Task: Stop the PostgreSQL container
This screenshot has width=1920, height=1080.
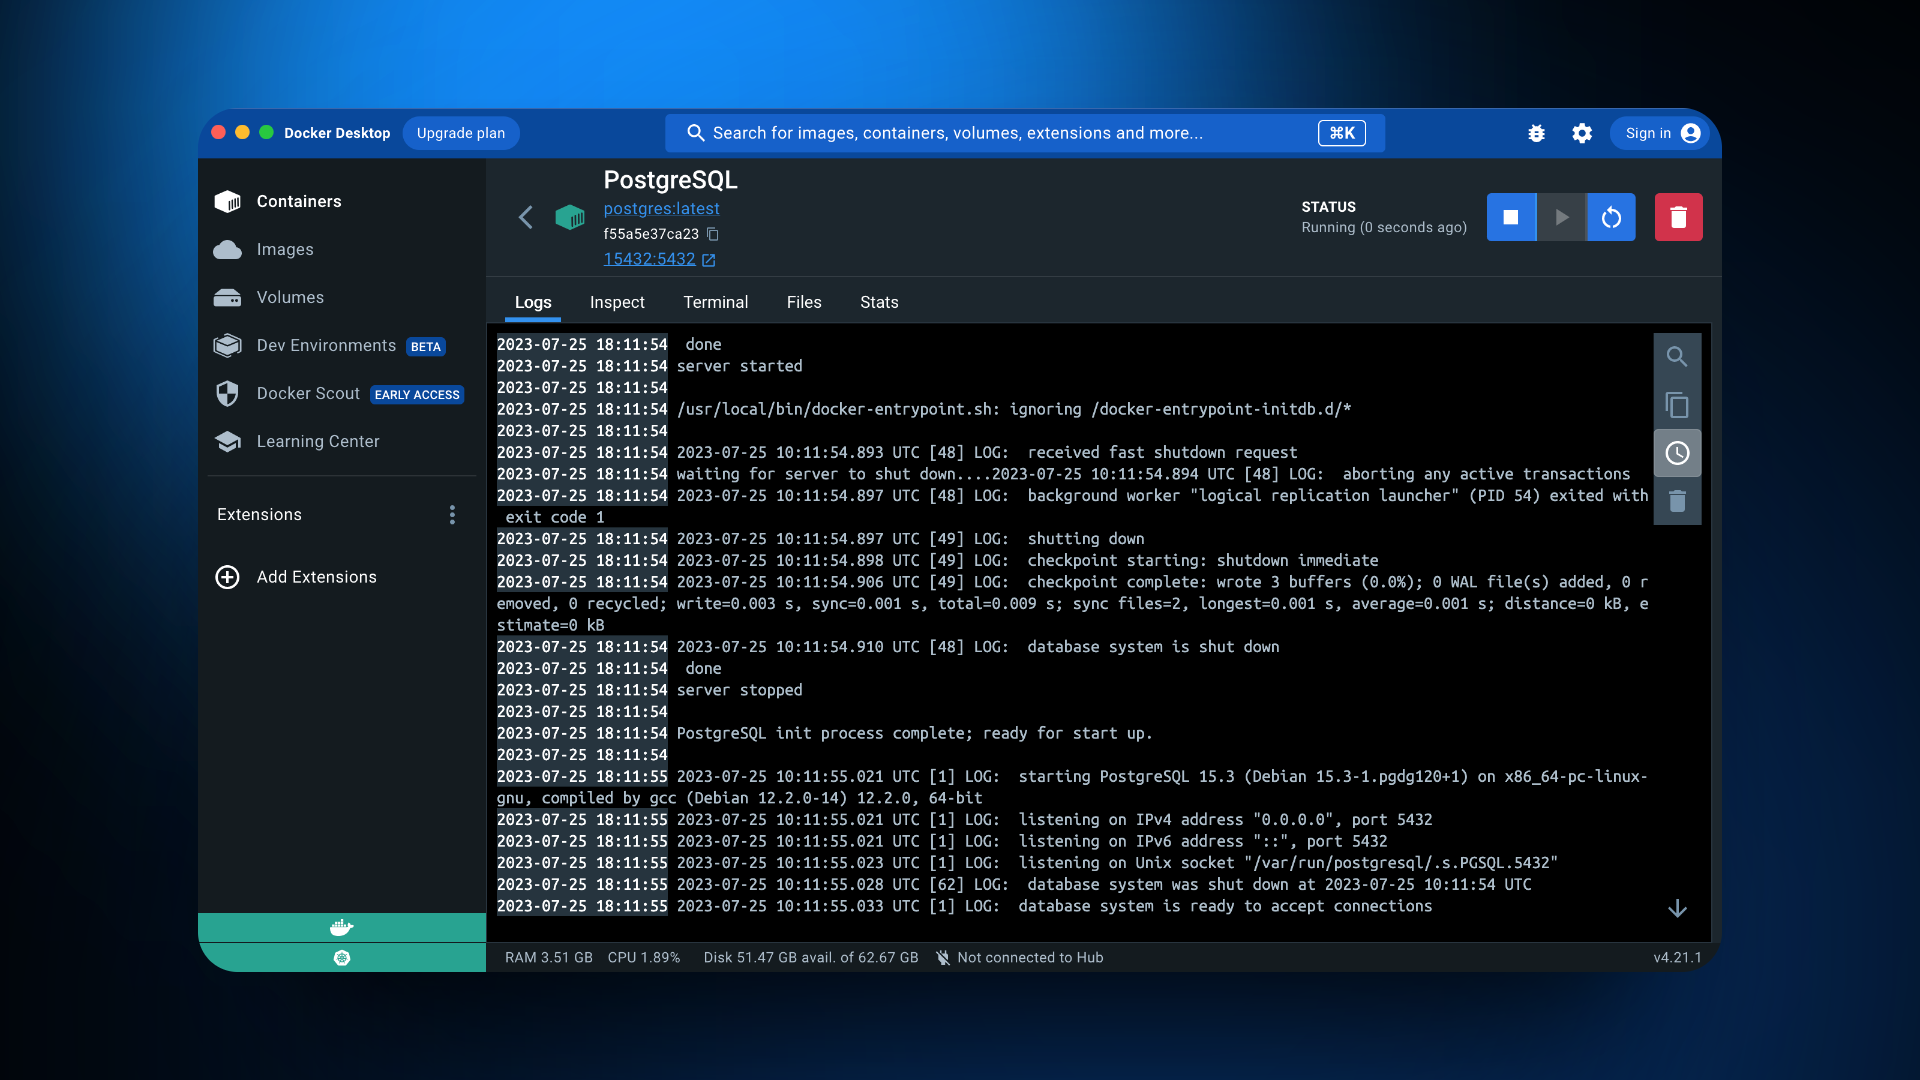Action: click(1511, 217)
